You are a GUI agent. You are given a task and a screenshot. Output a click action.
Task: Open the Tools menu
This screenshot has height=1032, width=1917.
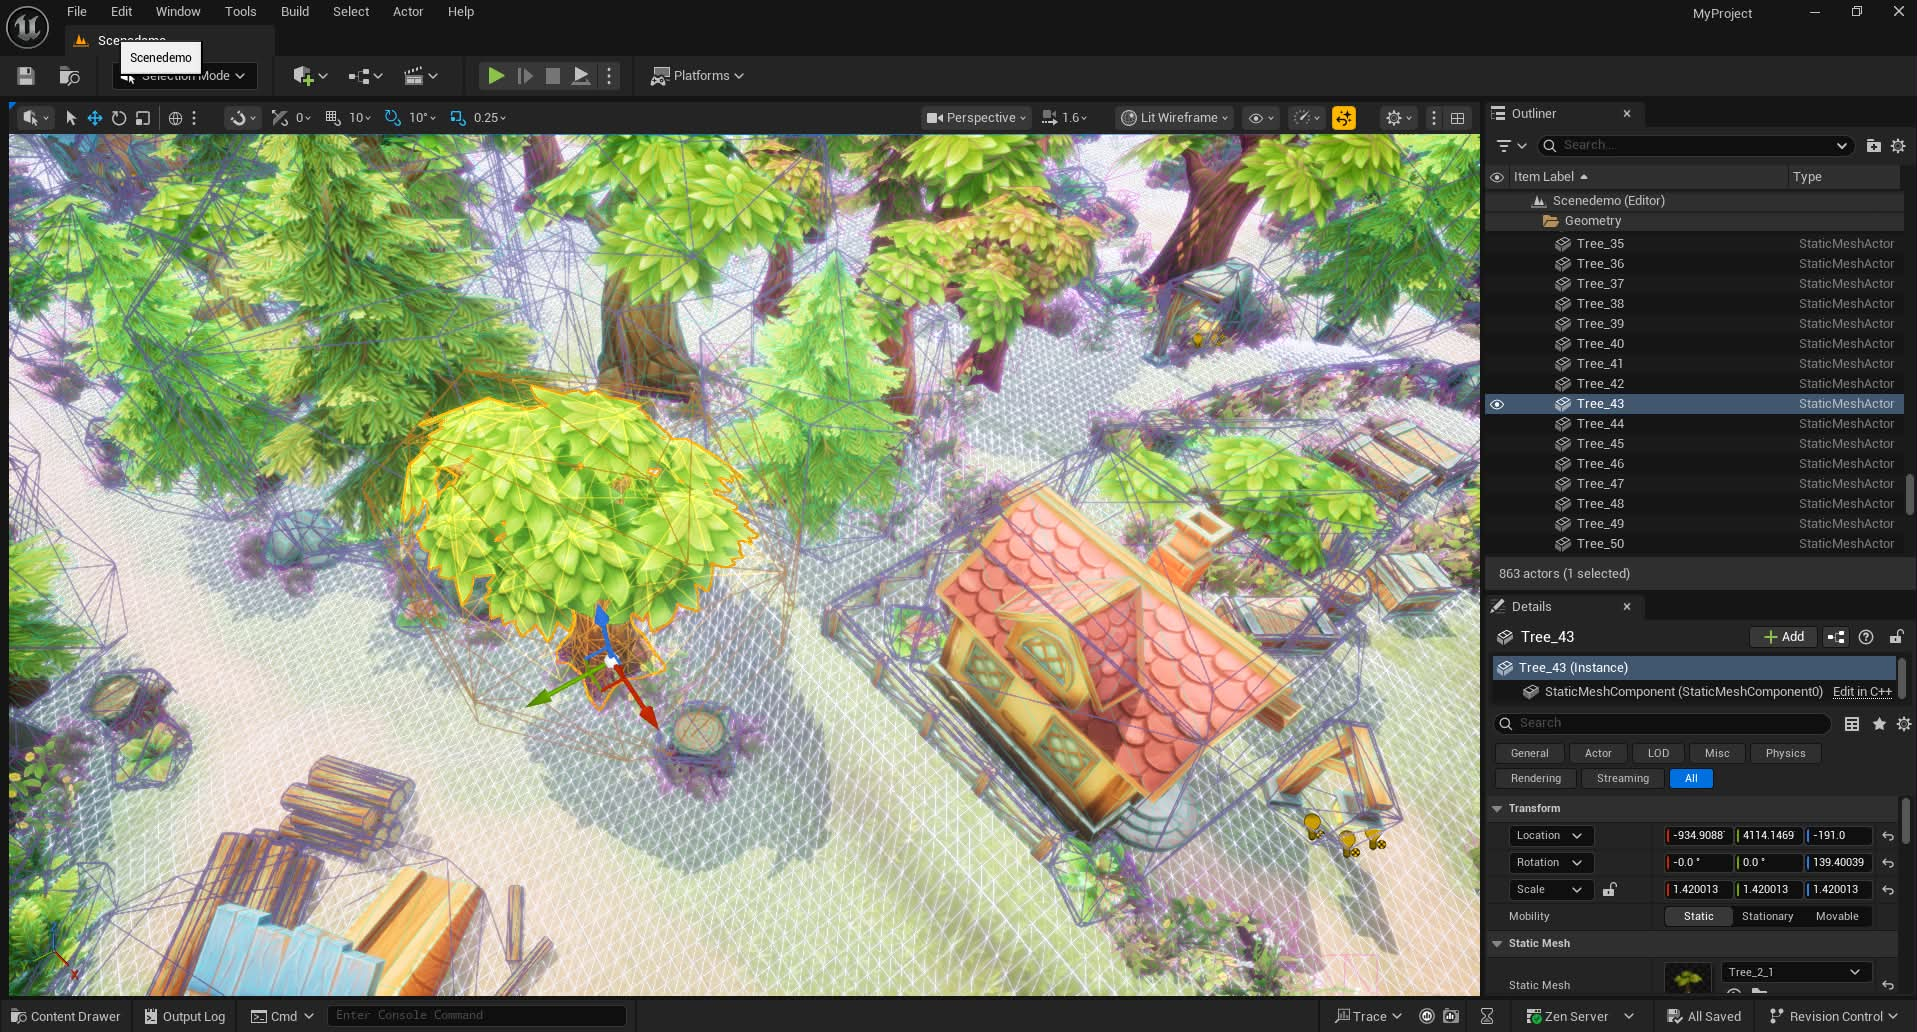[x=240, y=12]
